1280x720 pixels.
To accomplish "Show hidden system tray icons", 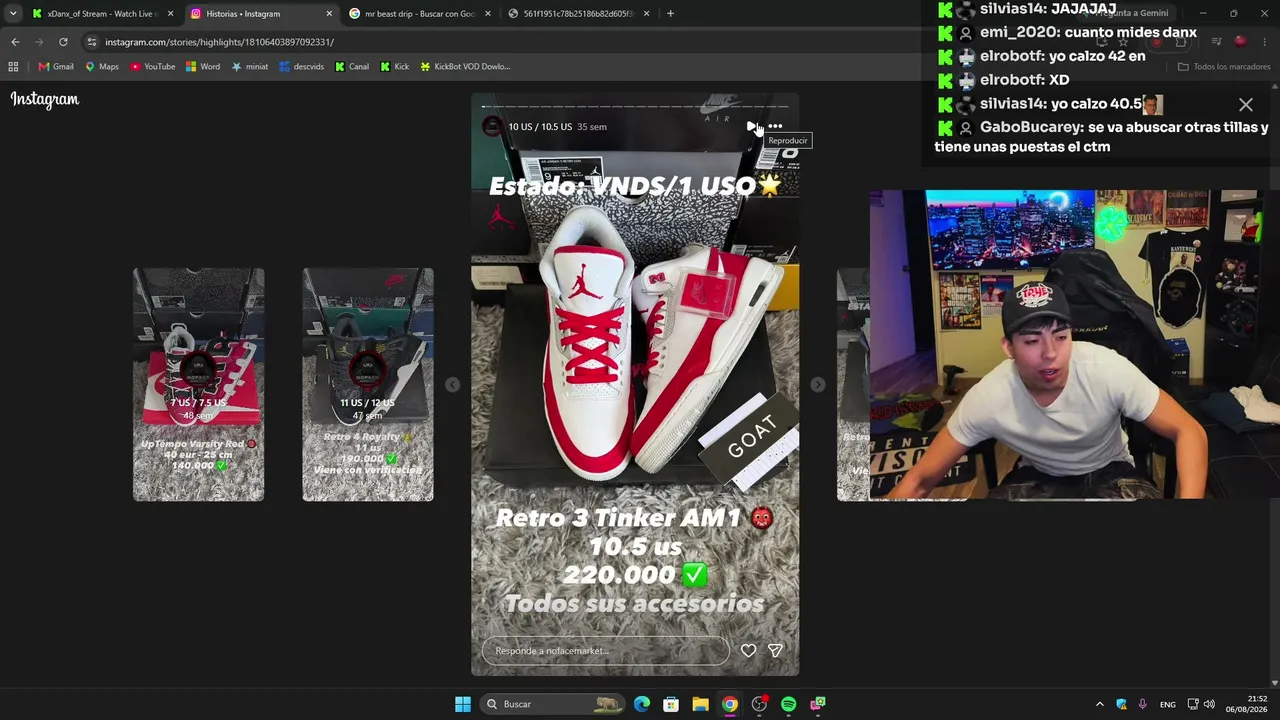I will coord(1100,704).
